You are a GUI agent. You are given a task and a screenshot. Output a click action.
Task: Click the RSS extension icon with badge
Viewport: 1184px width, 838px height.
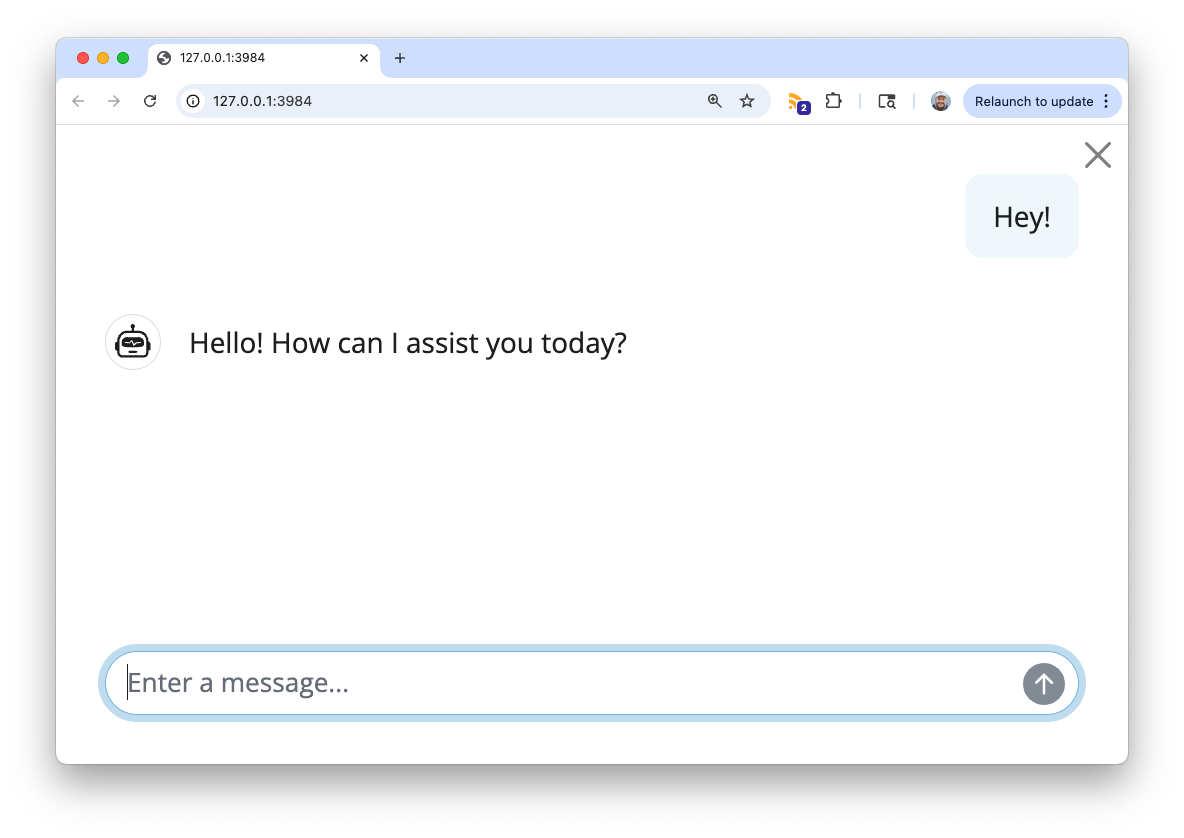(797, 101)
